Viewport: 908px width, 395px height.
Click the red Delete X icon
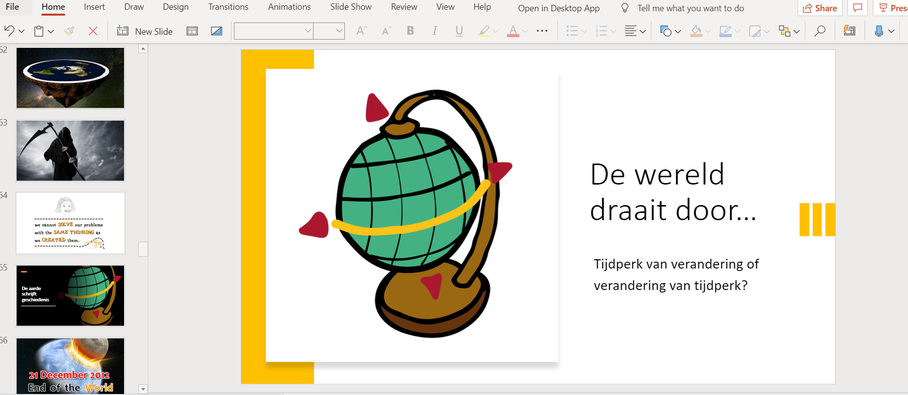(93, 31)
